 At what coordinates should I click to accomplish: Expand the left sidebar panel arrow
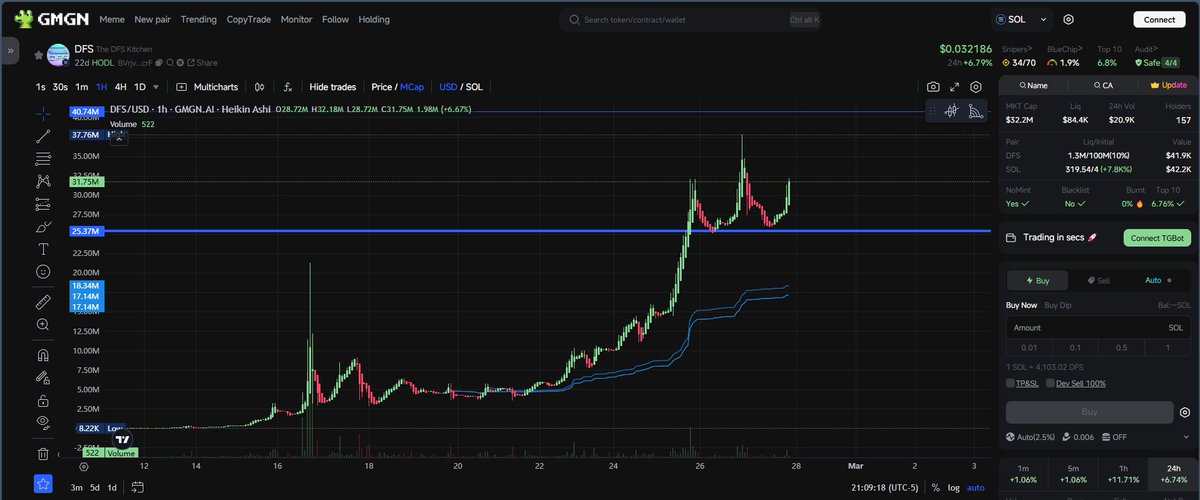point(10,49)
